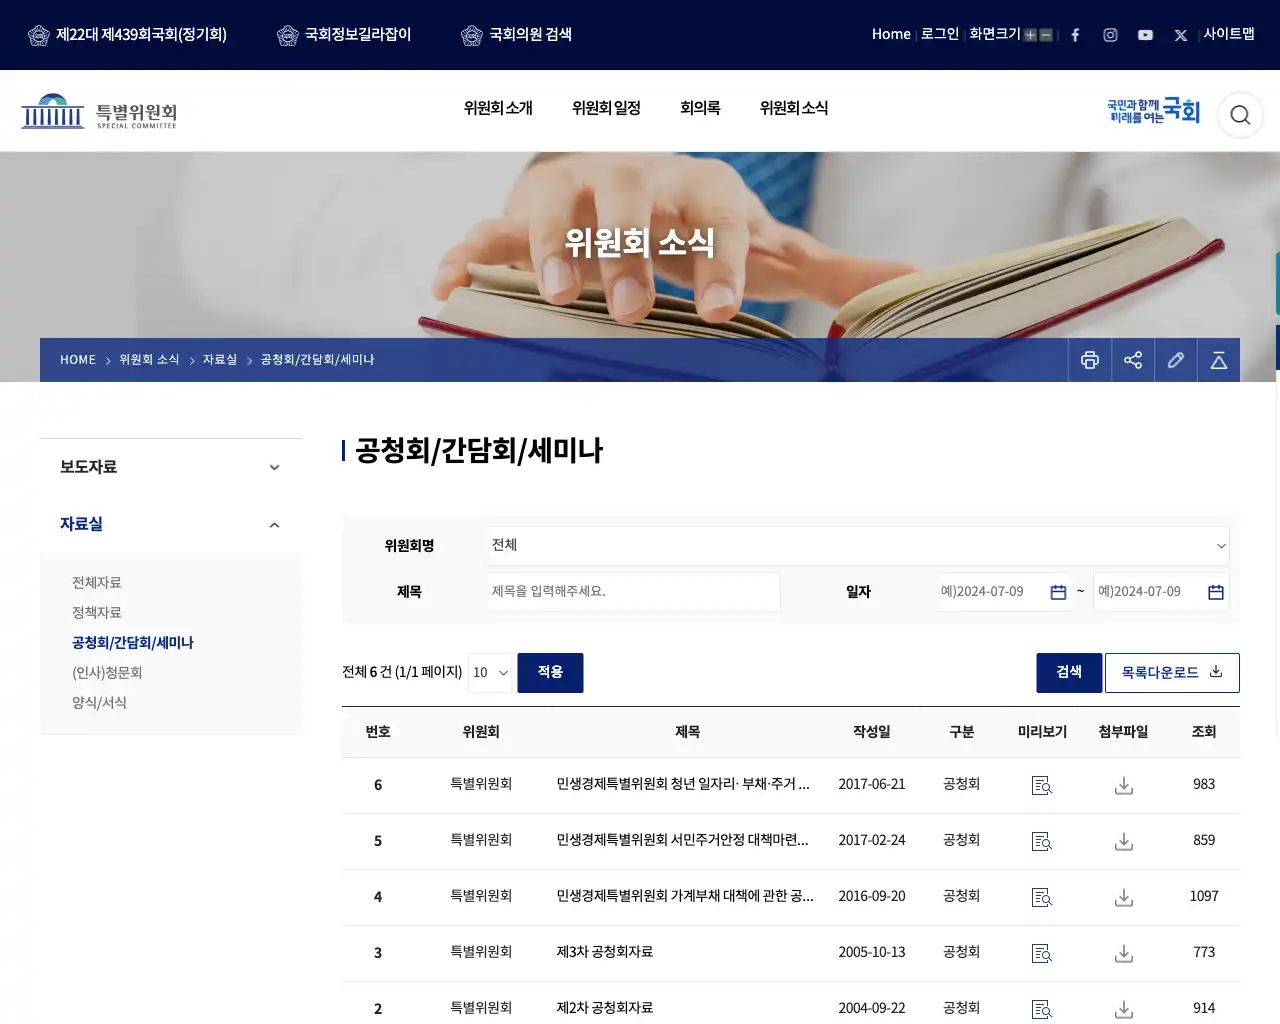Open the 사이트맵 link
1280x1024 pixels.
coord(1229,34)
